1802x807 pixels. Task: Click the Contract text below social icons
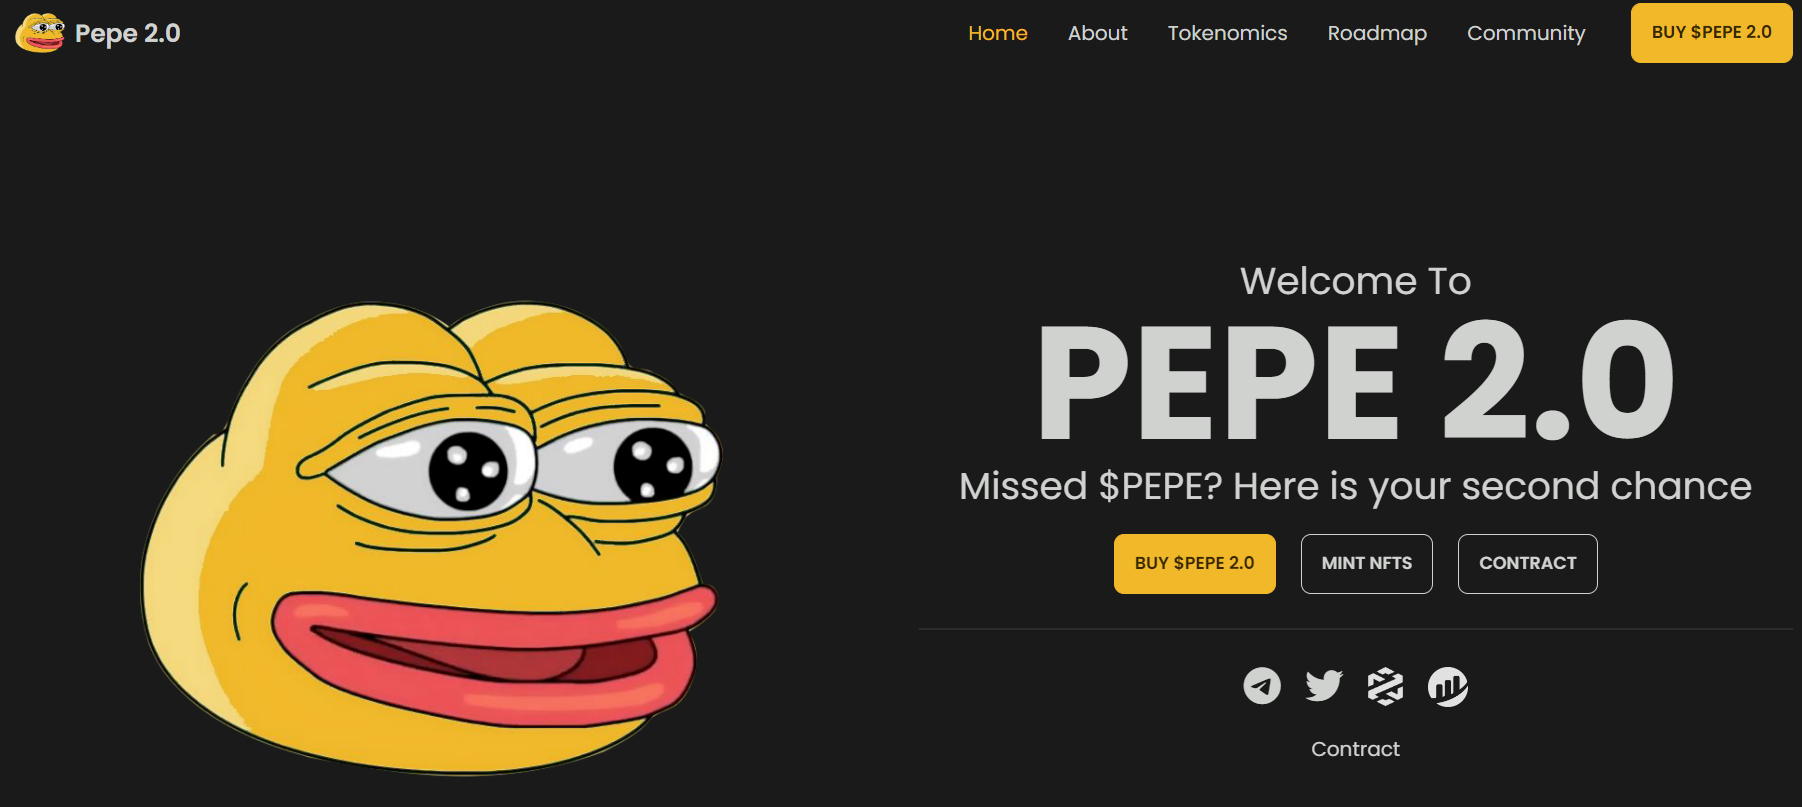[x=1355, y=749]
